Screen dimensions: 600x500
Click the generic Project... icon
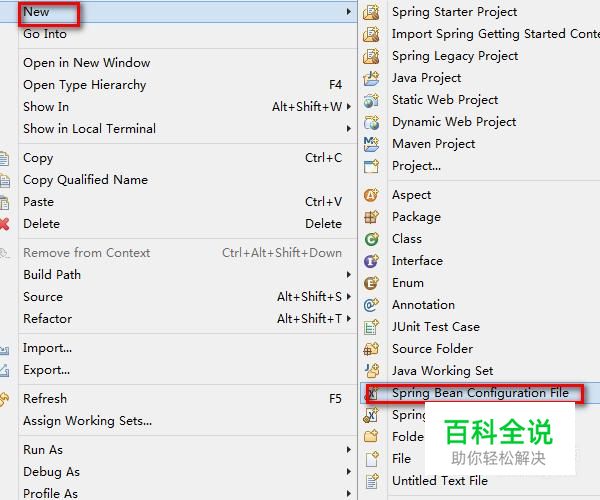click(x=371, y=166)
